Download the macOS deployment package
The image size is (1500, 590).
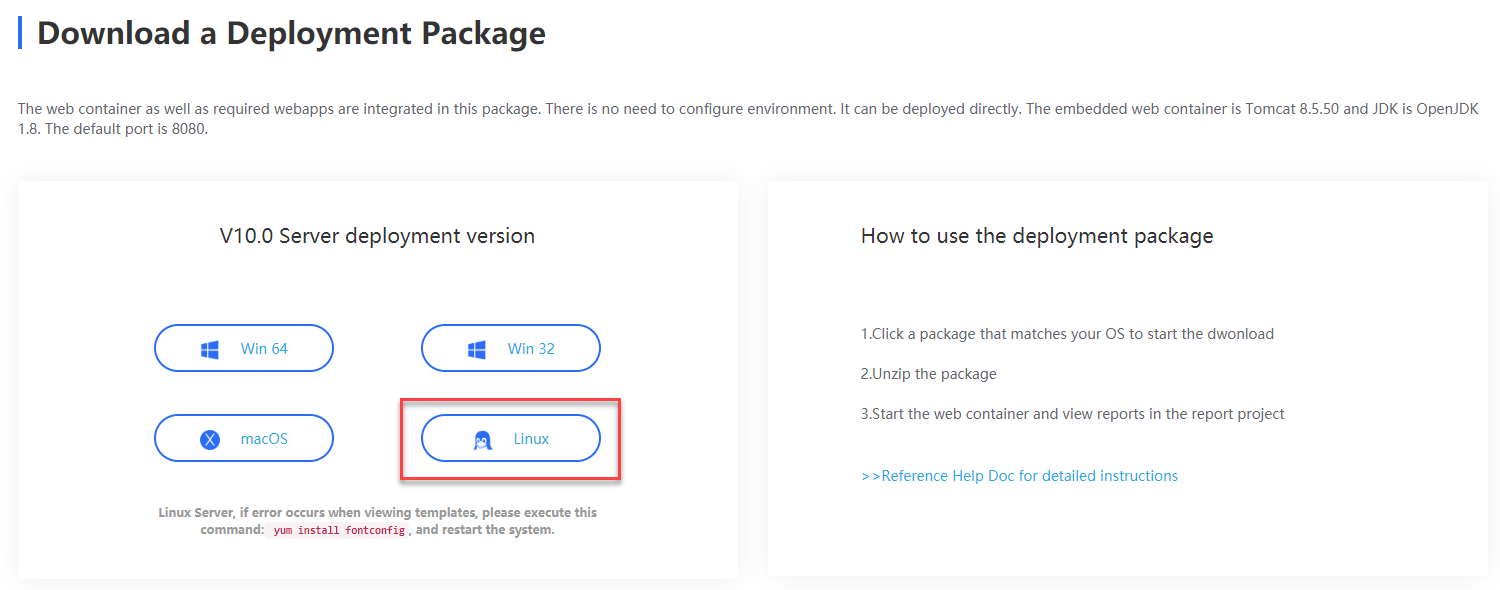click(x=243, y=437)
